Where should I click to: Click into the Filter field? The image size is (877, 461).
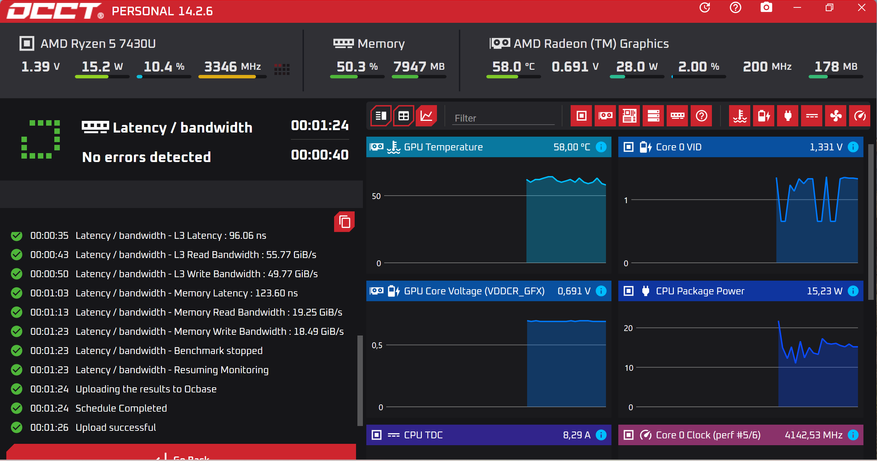coord(503,118)
